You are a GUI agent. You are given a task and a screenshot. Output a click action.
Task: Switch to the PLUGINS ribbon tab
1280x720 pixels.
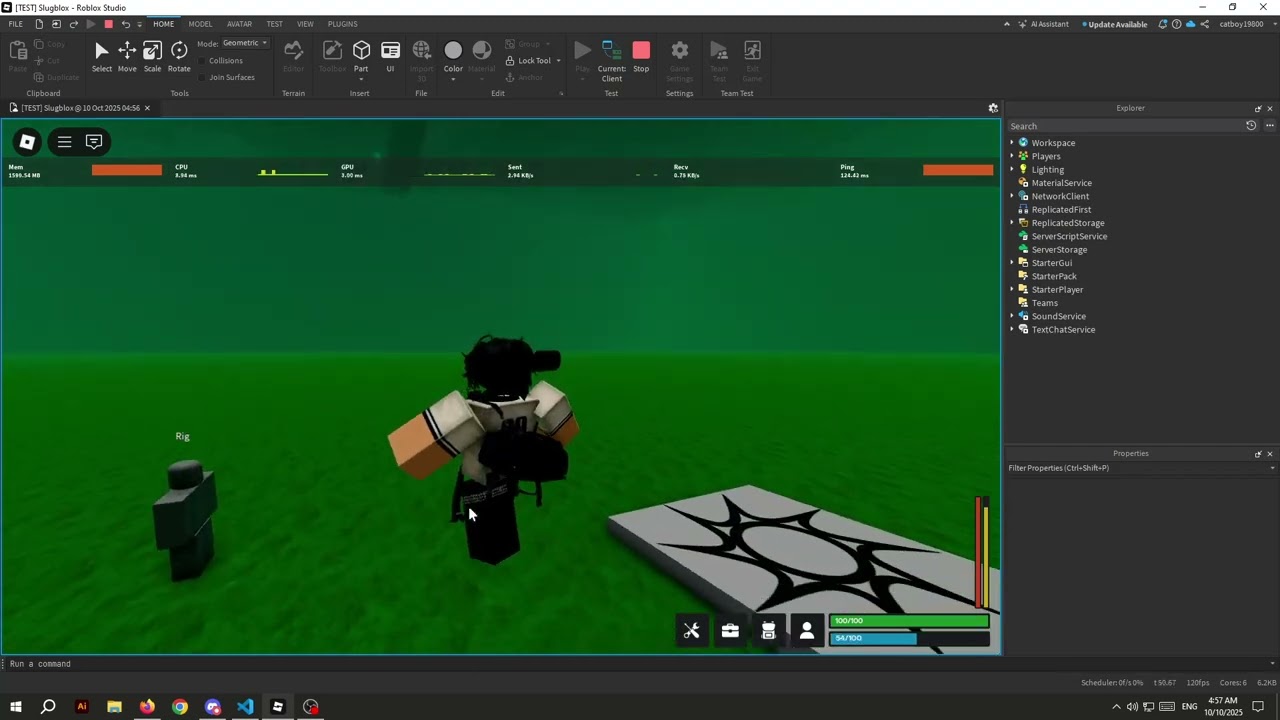[343, 24]
